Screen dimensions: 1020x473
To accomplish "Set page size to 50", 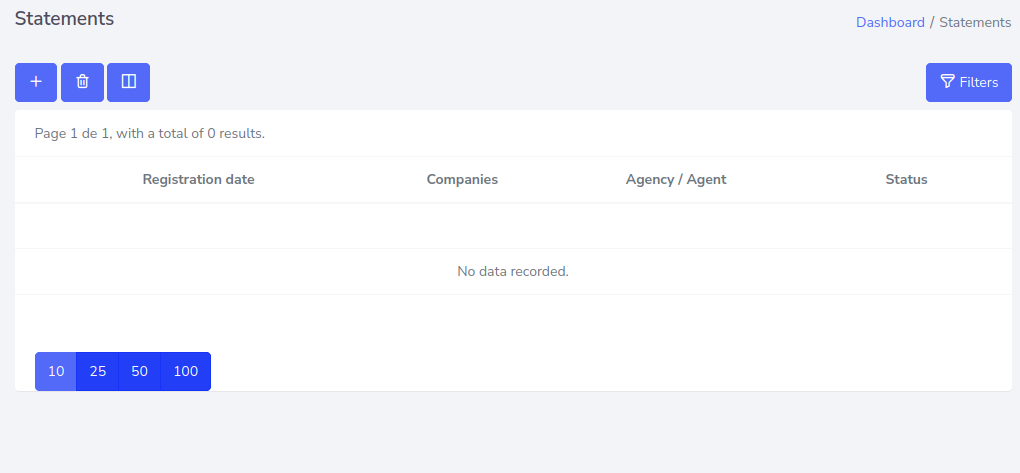I will (140, 371).
